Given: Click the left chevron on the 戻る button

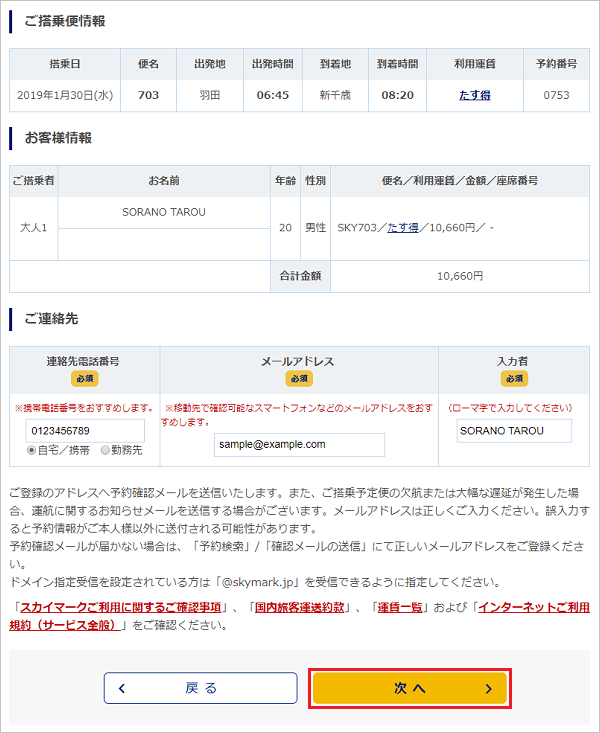Looking at the screenshot, I should (x=122, y=688).
